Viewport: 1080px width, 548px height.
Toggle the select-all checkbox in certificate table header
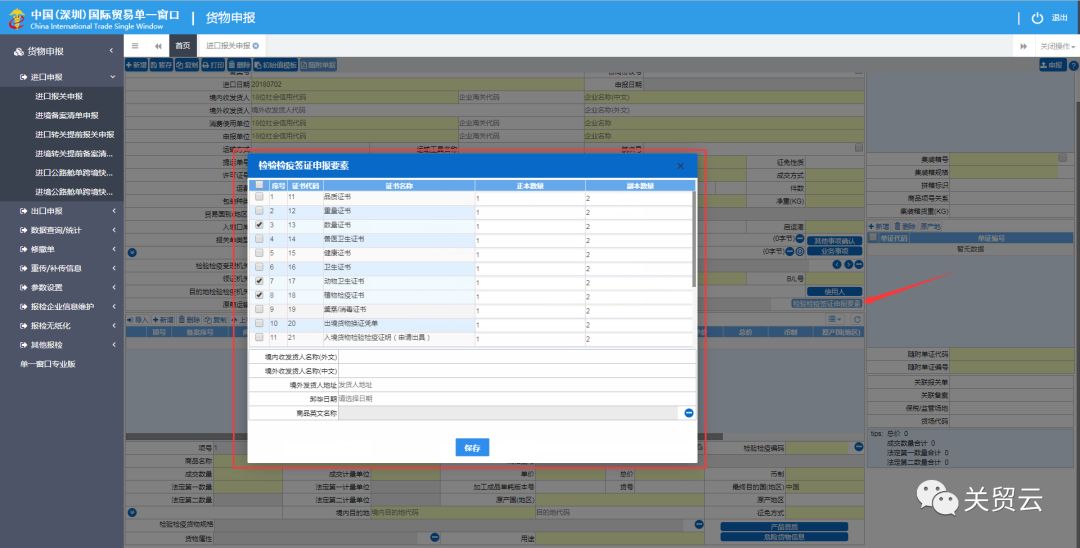pos(259,185)
